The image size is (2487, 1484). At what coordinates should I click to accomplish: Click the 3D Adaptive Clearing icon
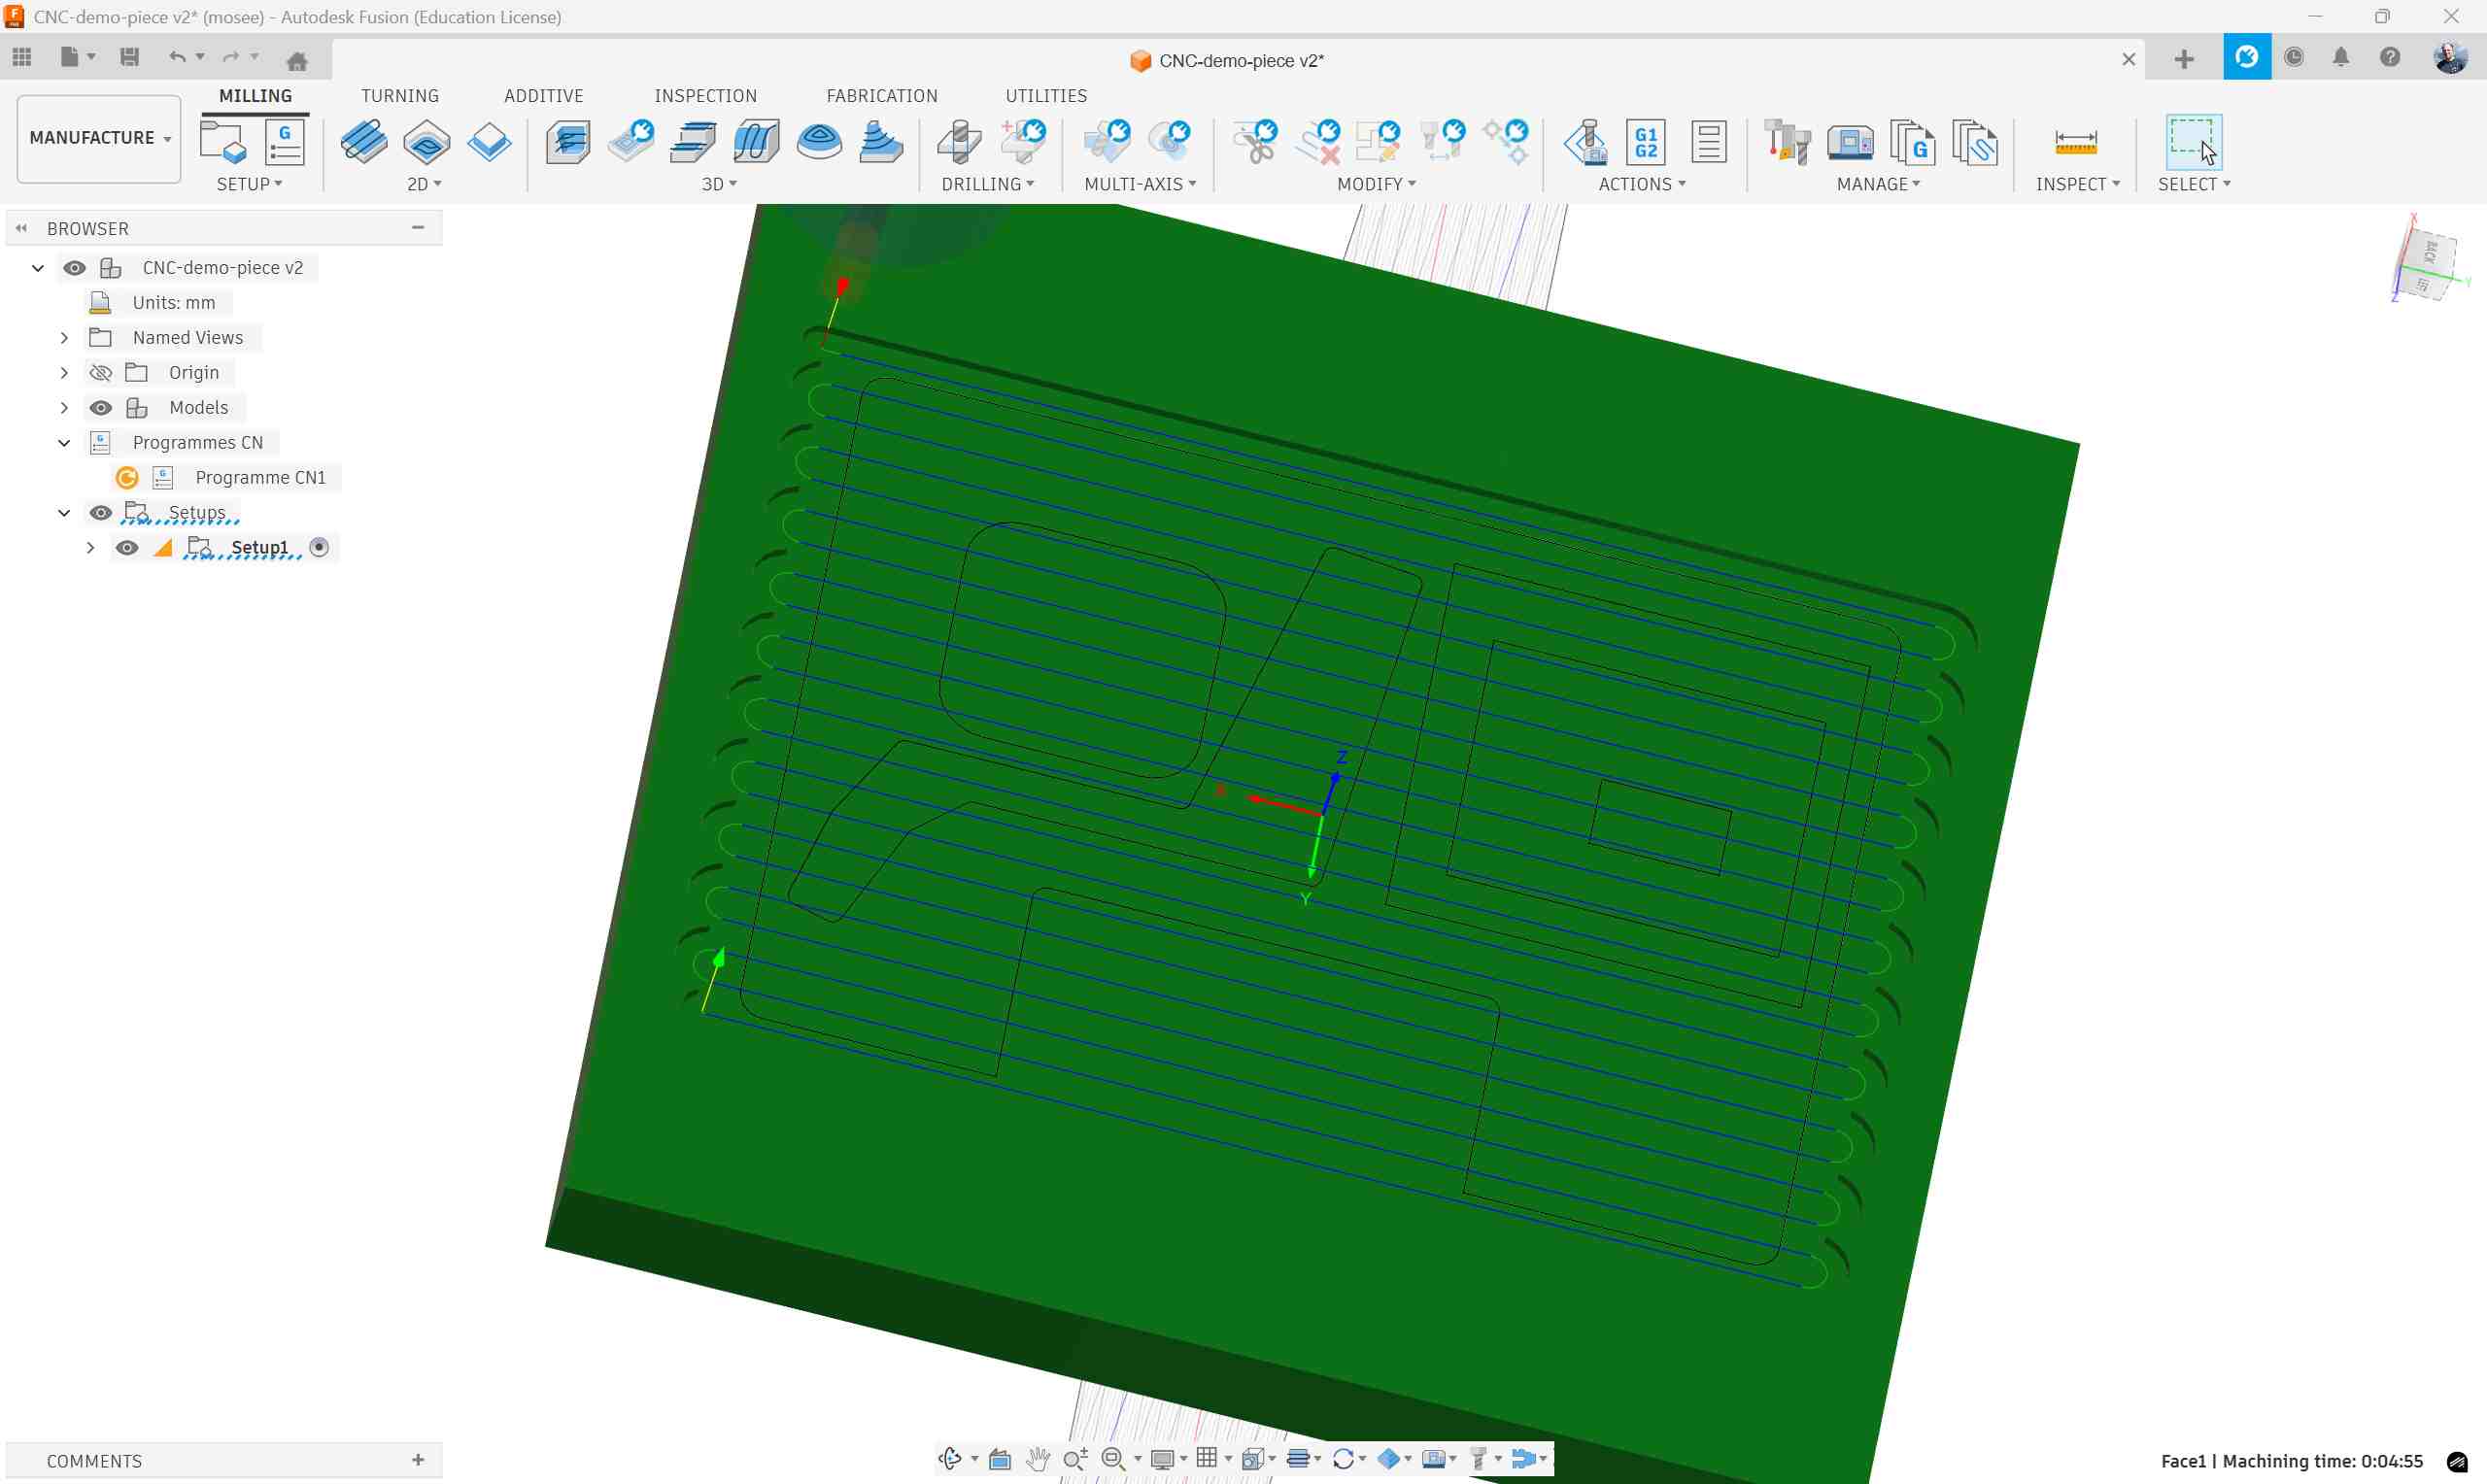click(x=568, y=142)
